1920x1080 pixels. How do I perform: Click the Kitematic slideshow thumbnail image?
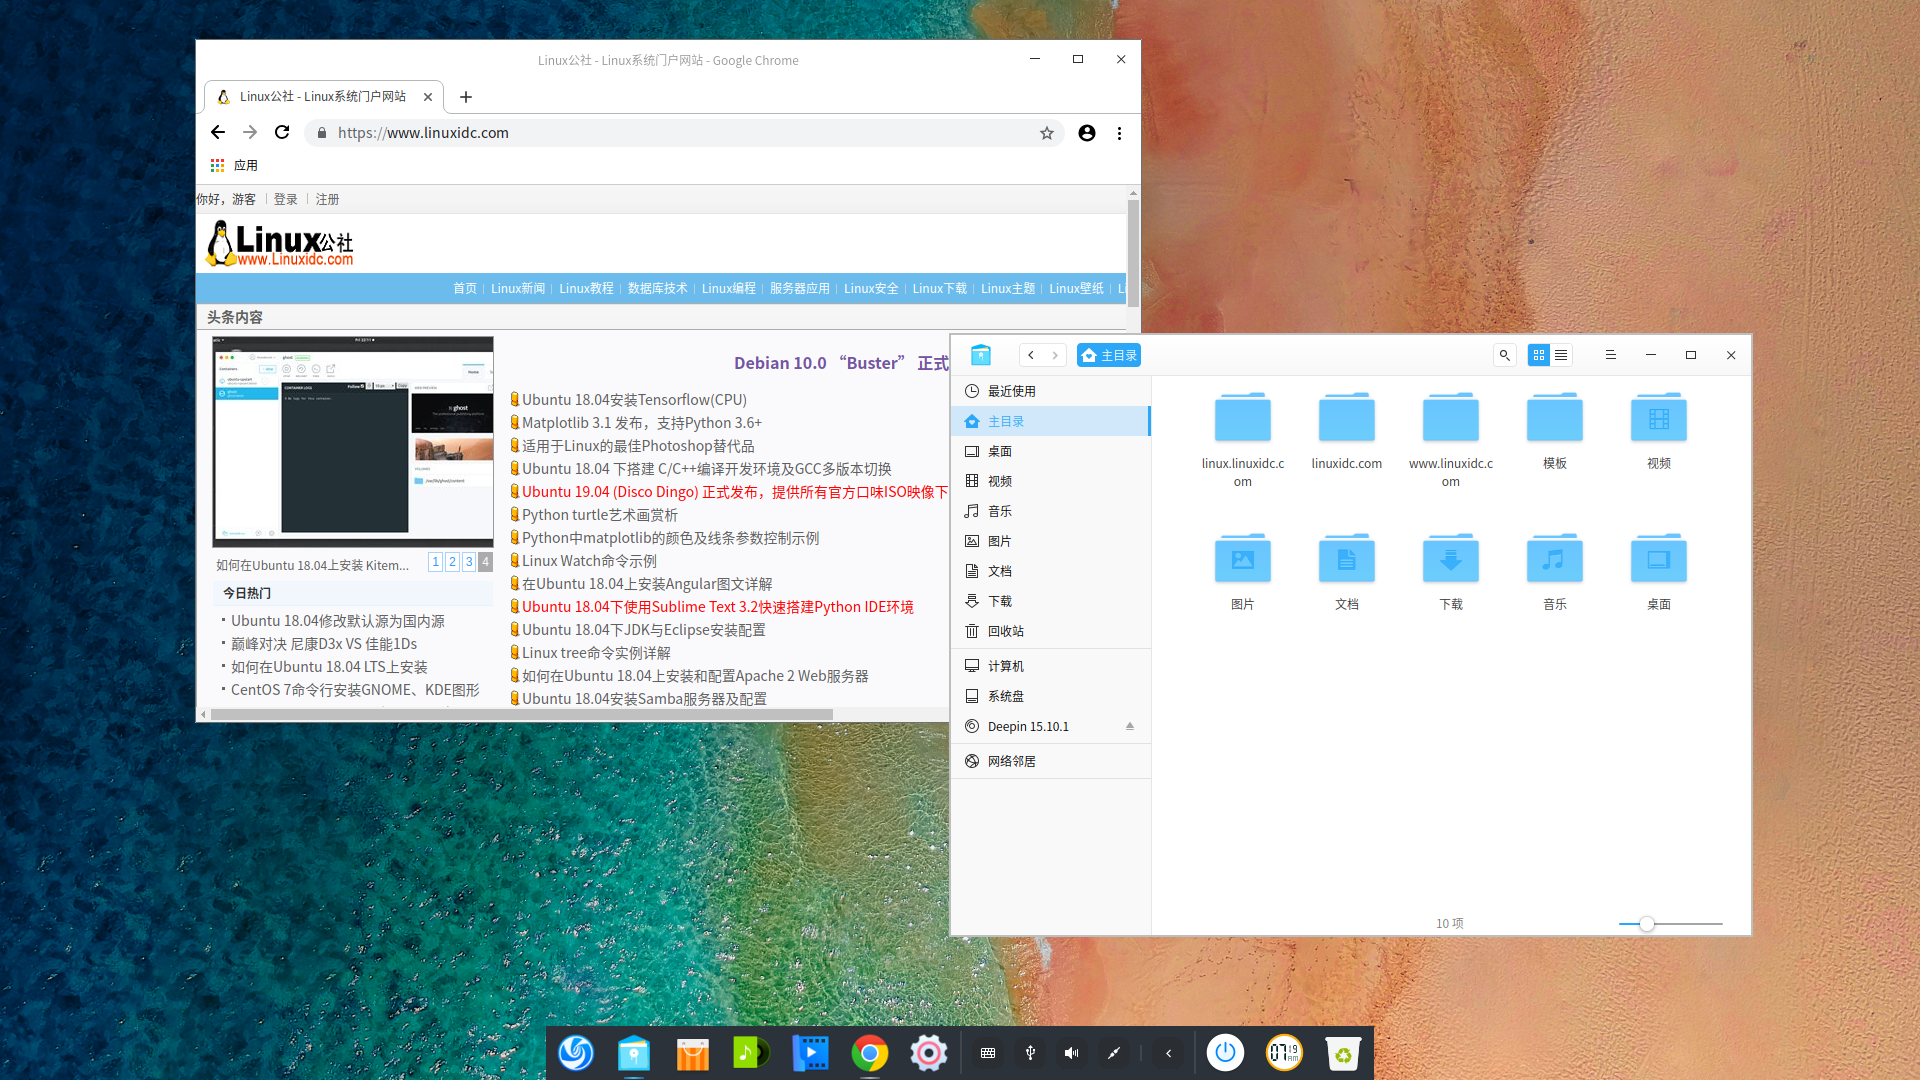coord(353,441)
